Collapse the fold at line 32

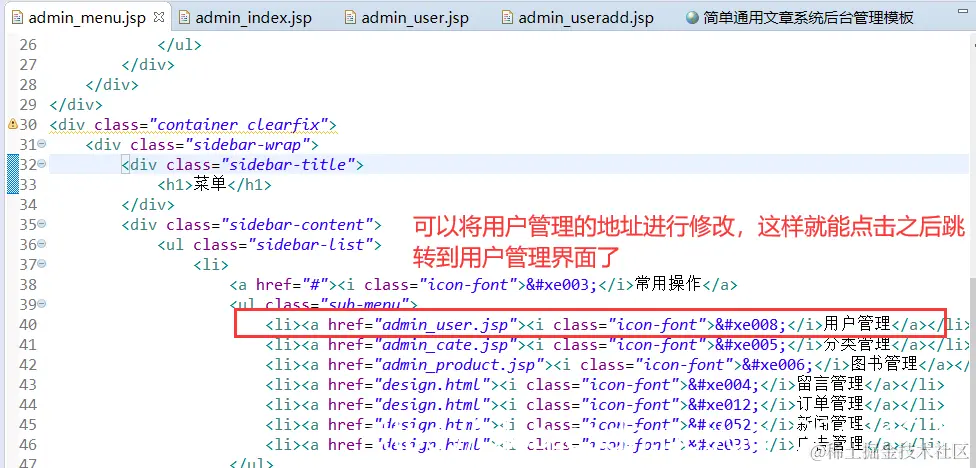(x=42, y=164)
